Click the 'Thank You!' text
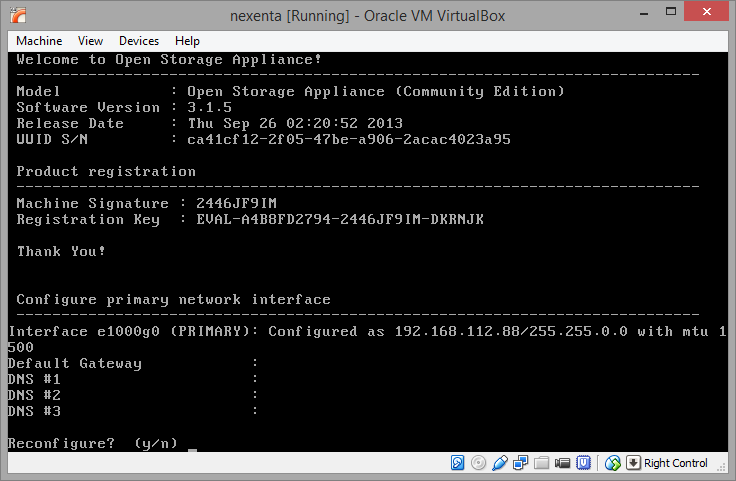This screenshot has height=481, width=736. (61, 251)
